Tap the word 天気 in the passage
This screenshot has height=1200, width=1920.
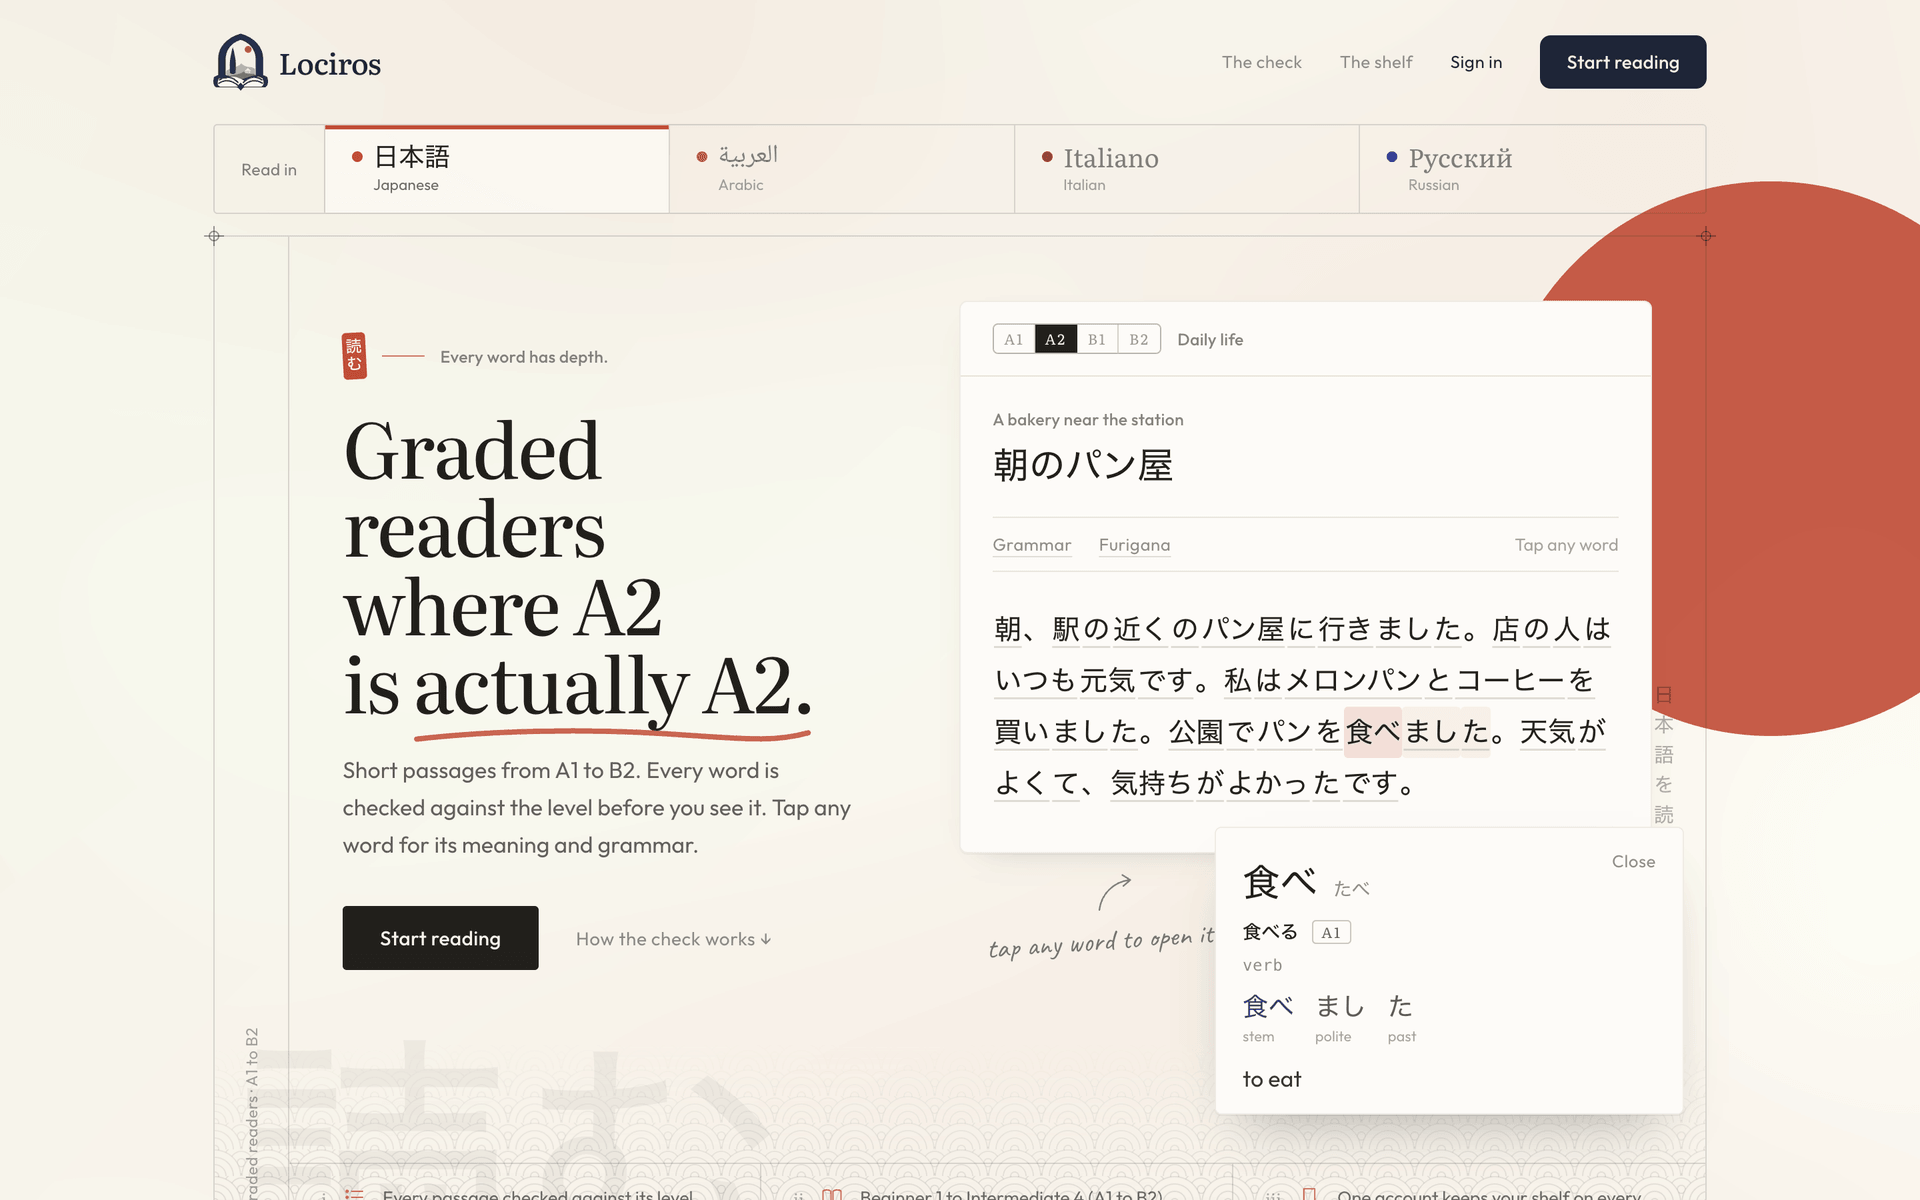tap(1548, 732)
